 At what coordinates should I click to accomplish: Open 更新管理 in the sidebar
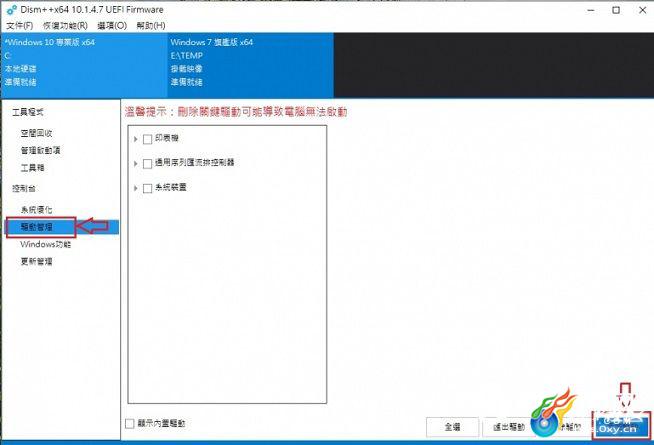pos(36,261)
